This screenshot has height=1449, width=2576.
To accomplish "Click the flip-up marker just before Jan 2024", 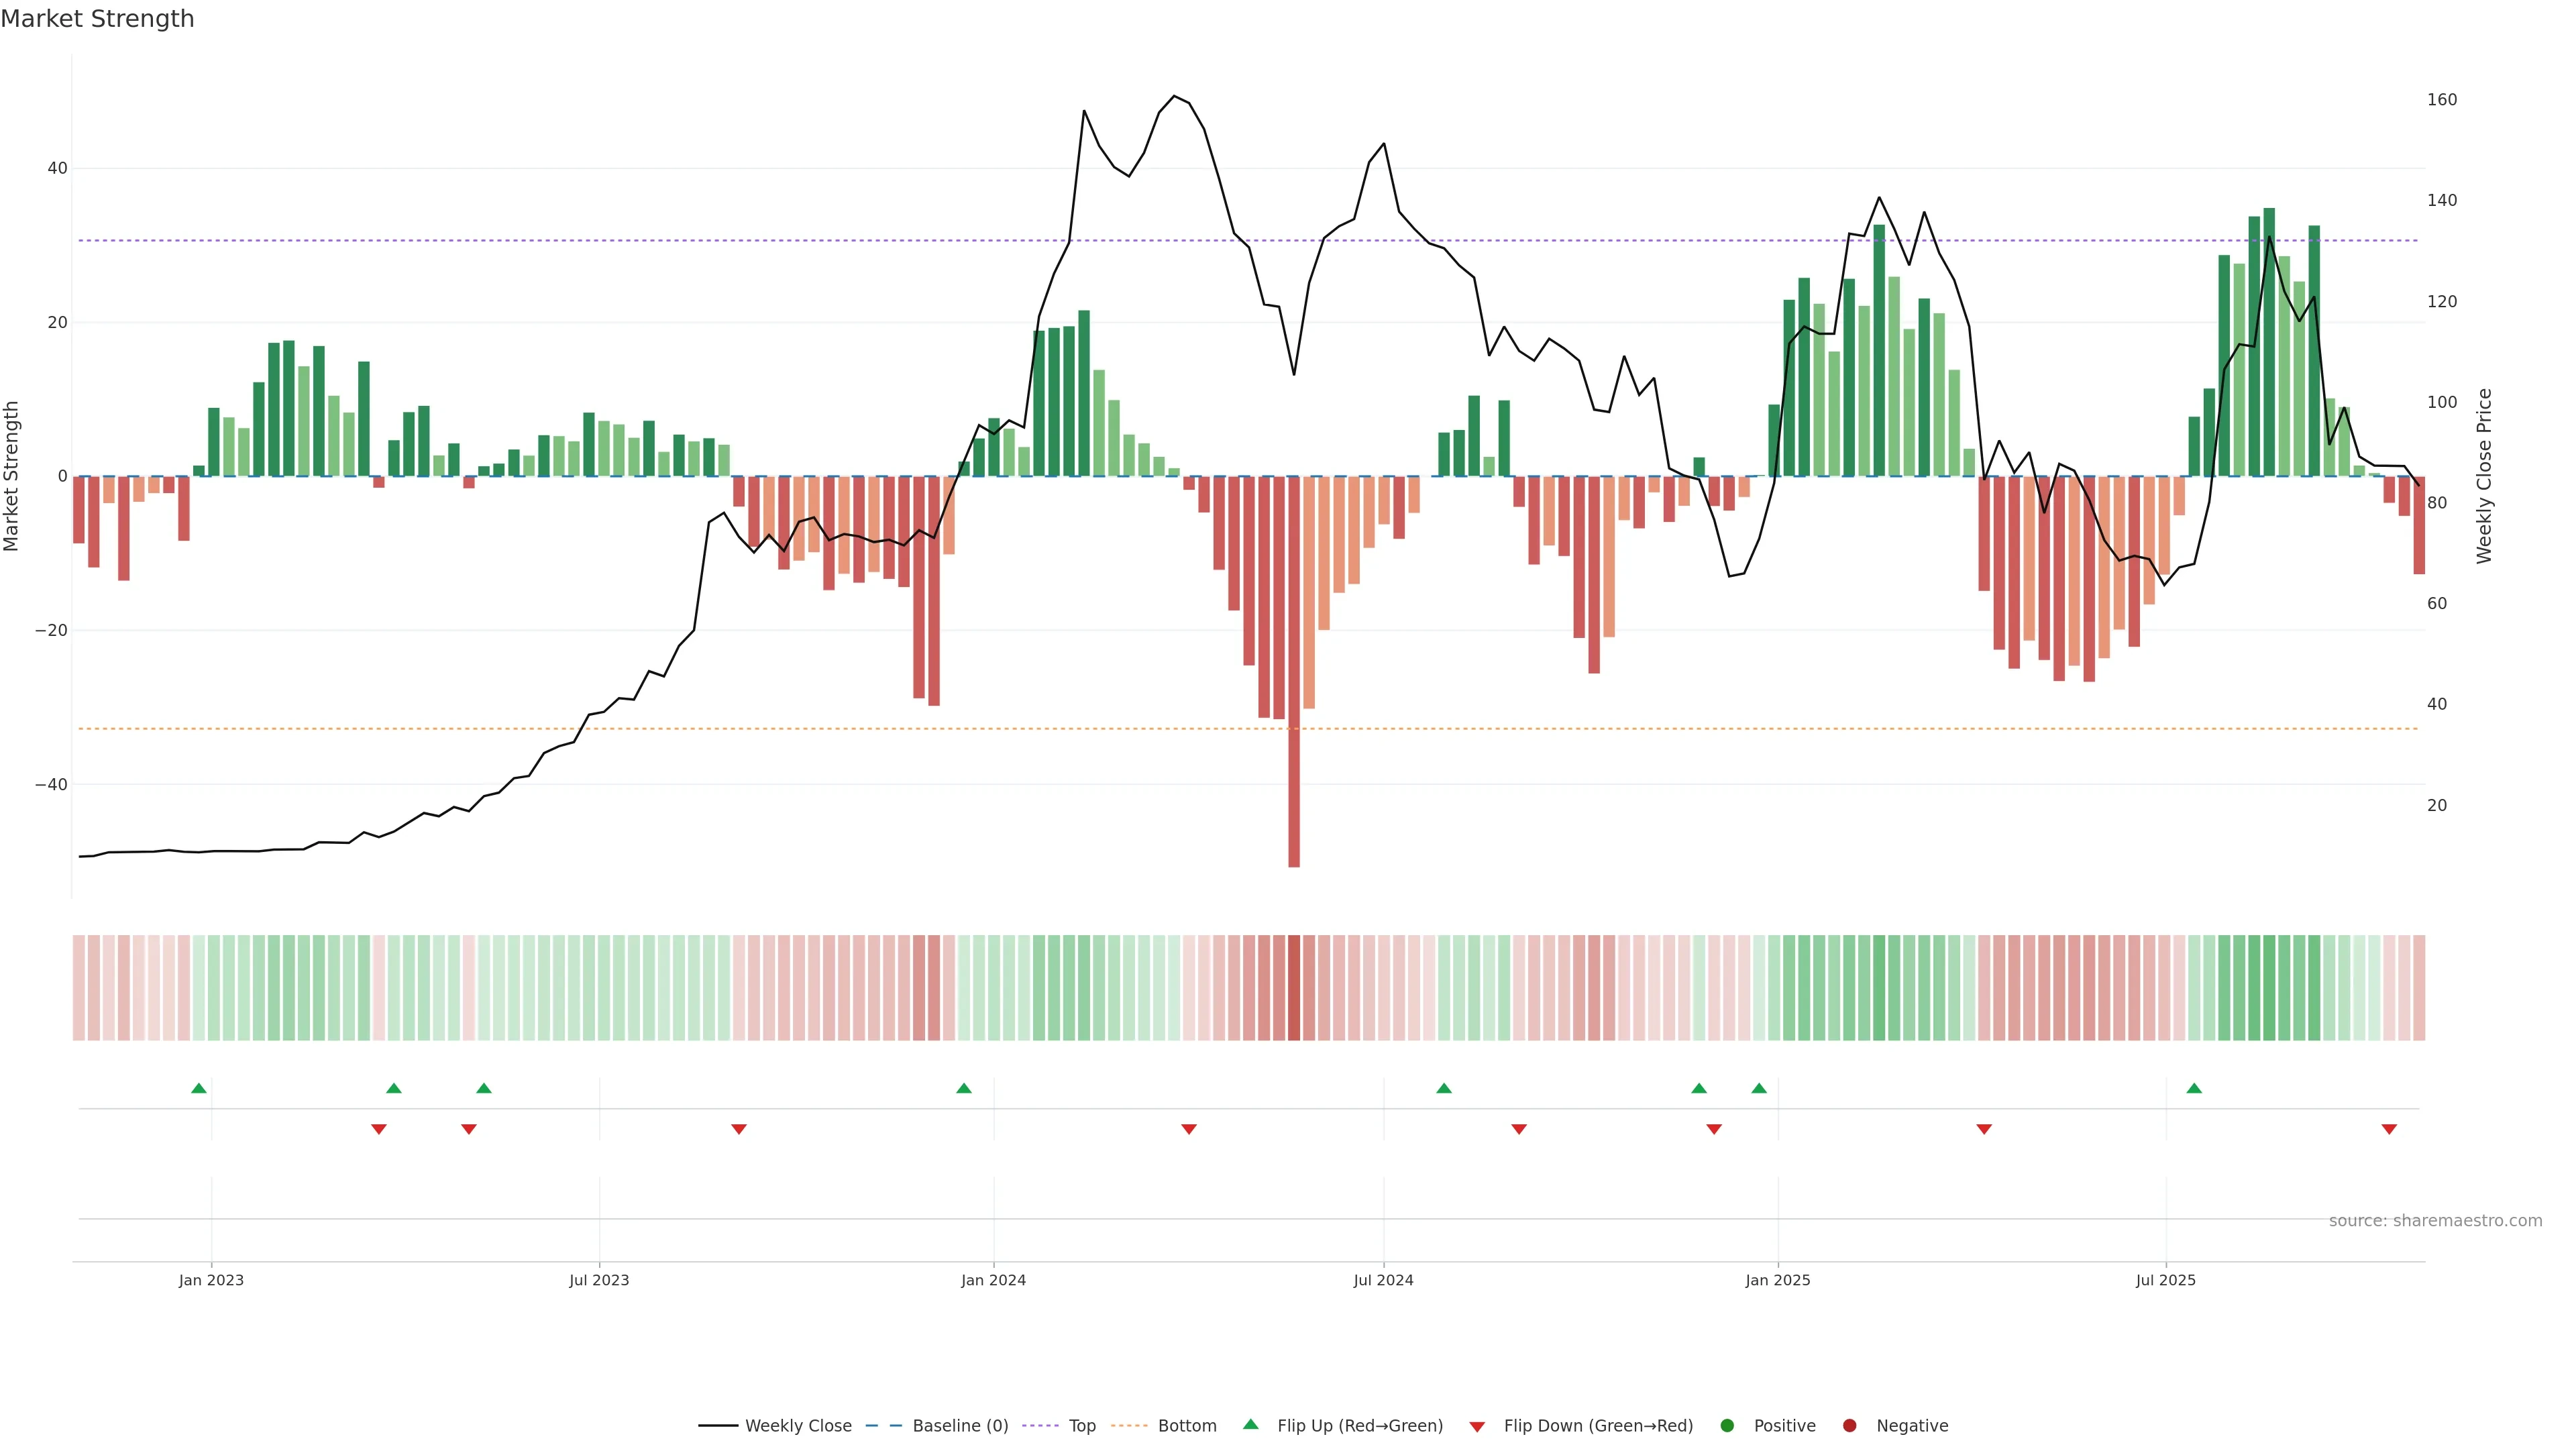I will [x=964, y=1088].
